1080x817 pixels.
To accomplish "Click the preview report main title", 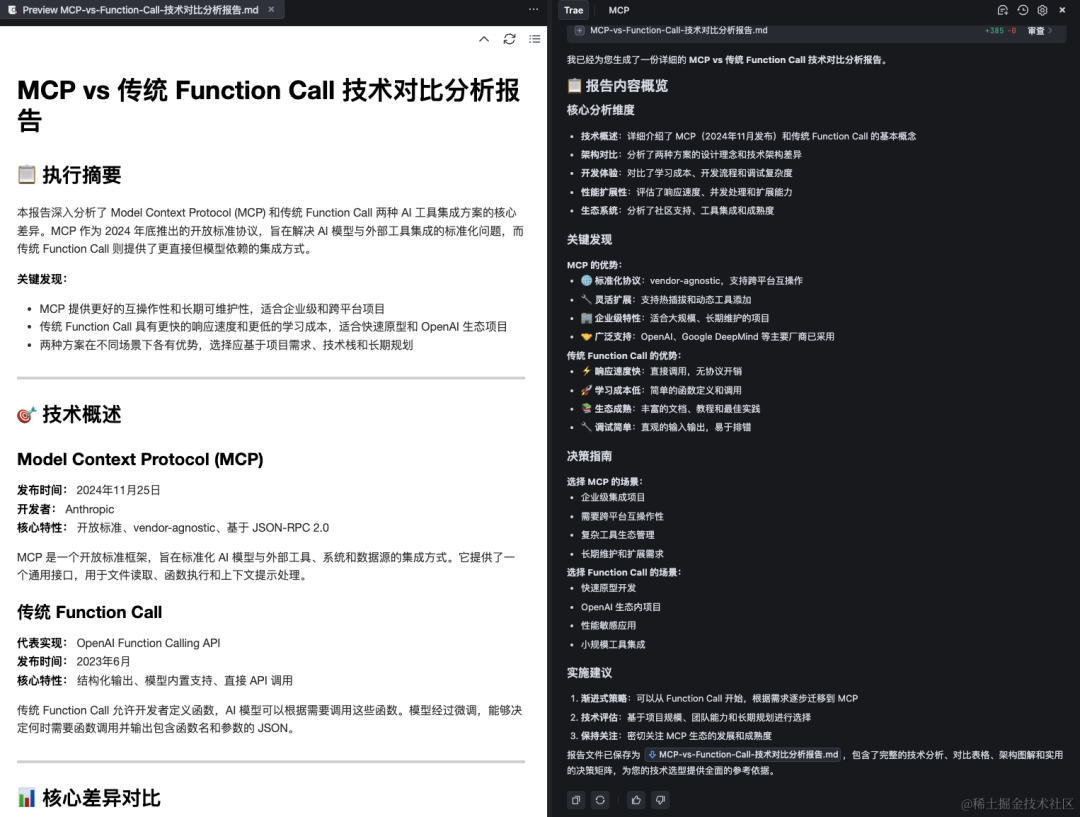I will (269, 105).
